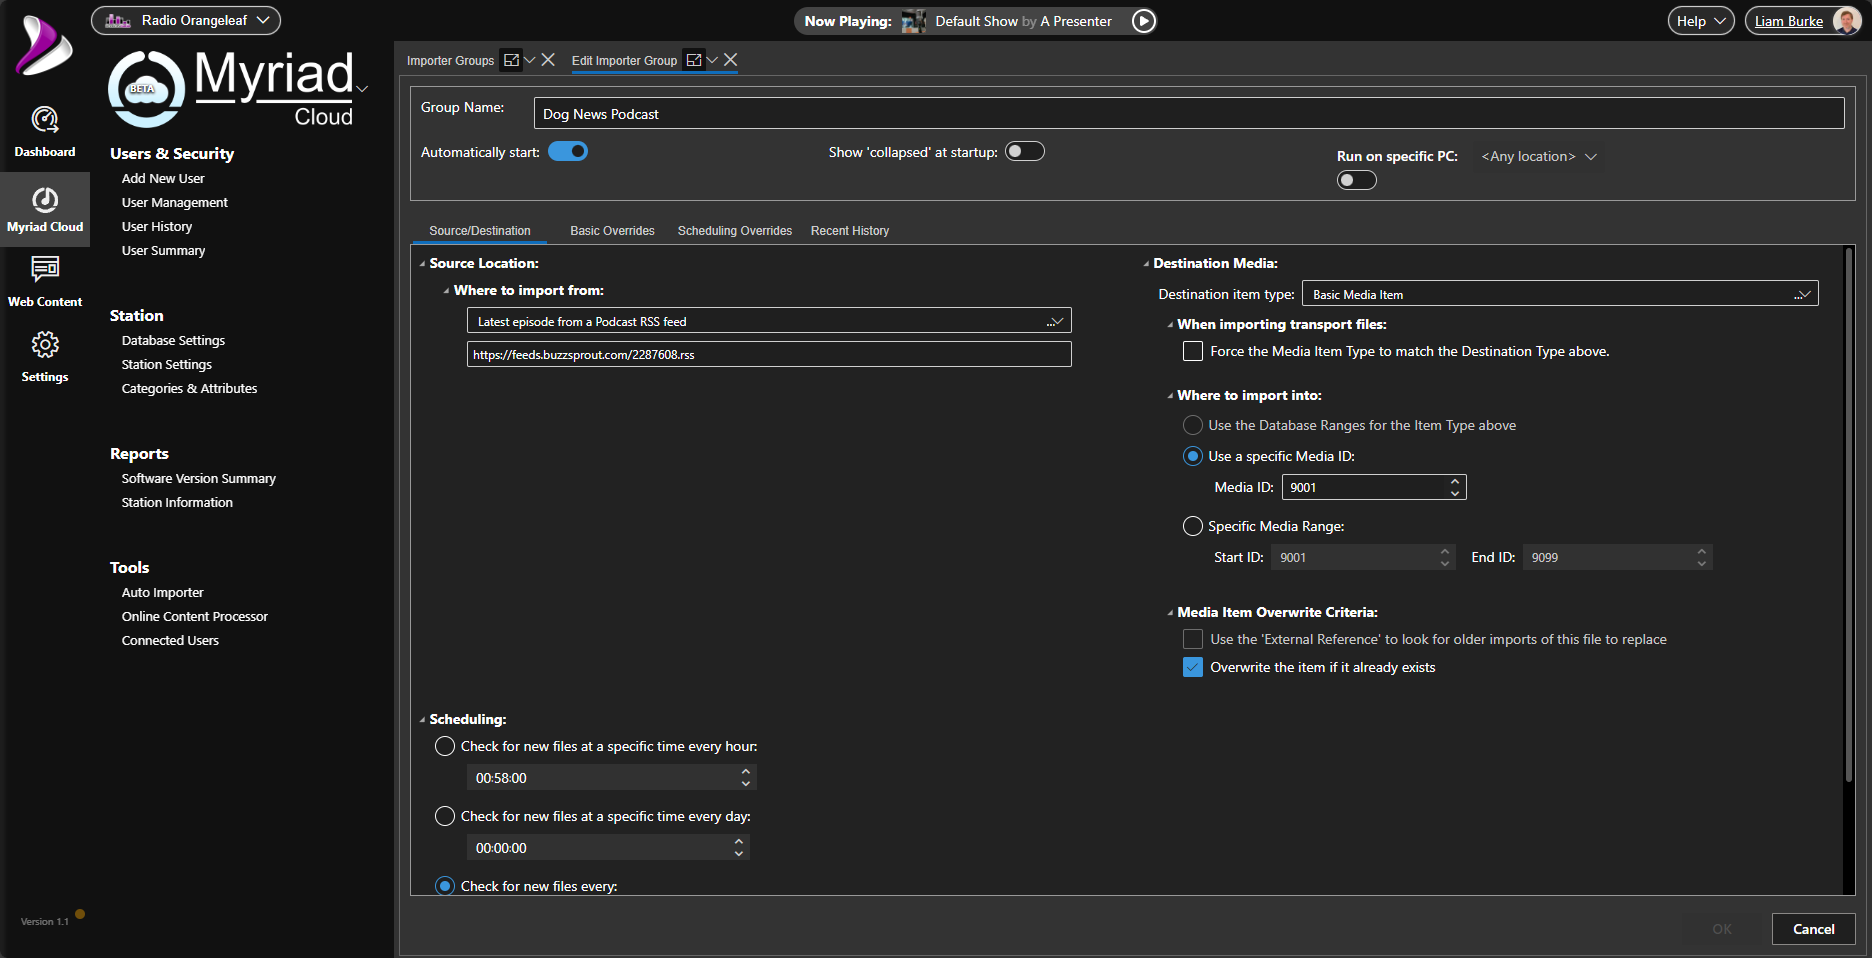Open the Online Content Processor
The width and height of the screenshot is (1872, 958).
(195, 616)
